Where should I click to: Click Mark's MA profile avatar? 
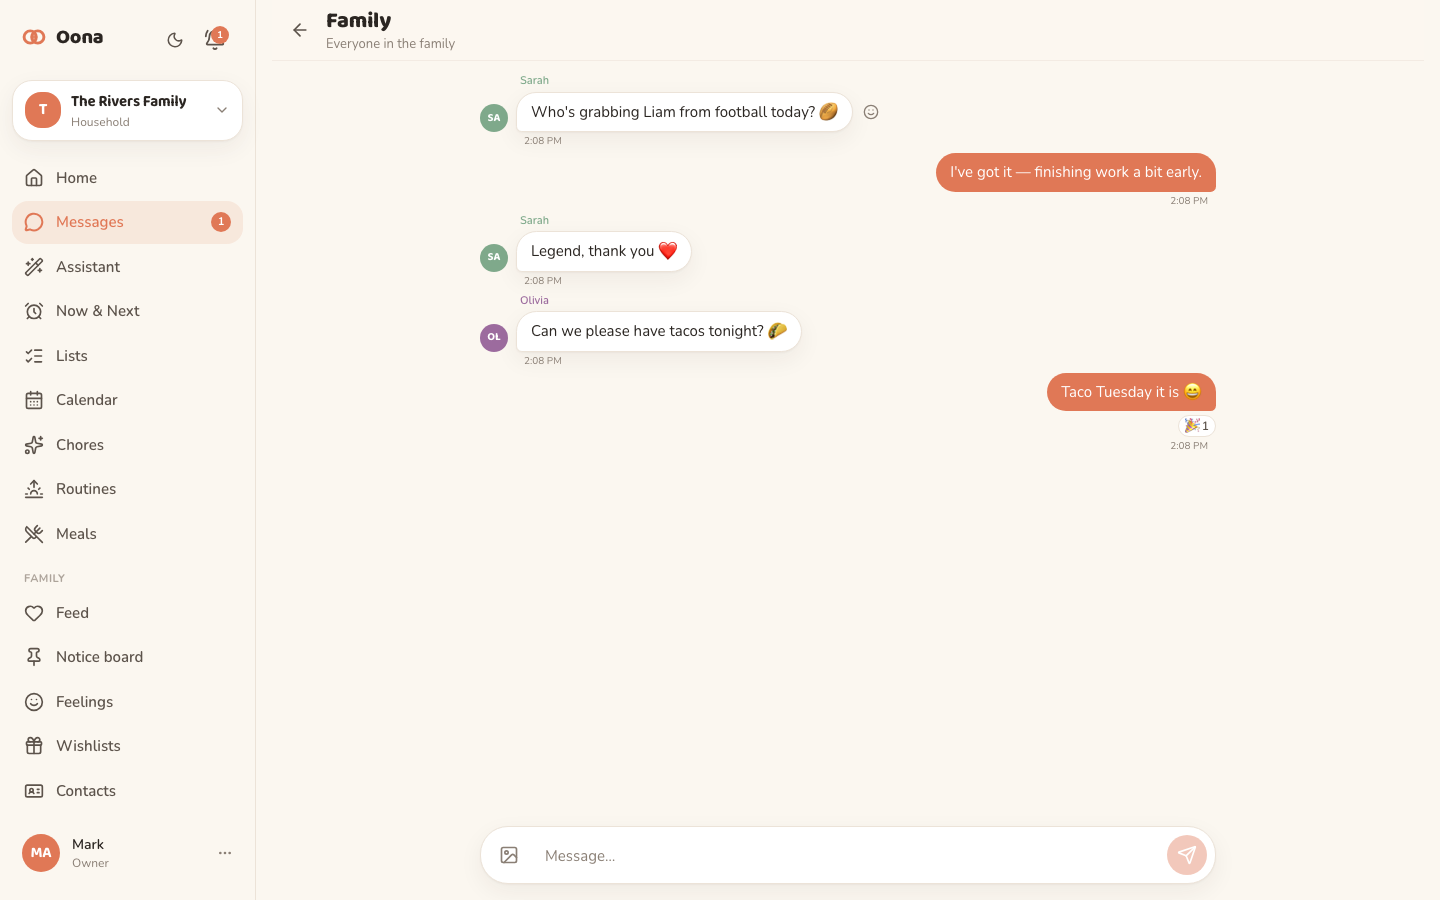(x=41, y=853)
